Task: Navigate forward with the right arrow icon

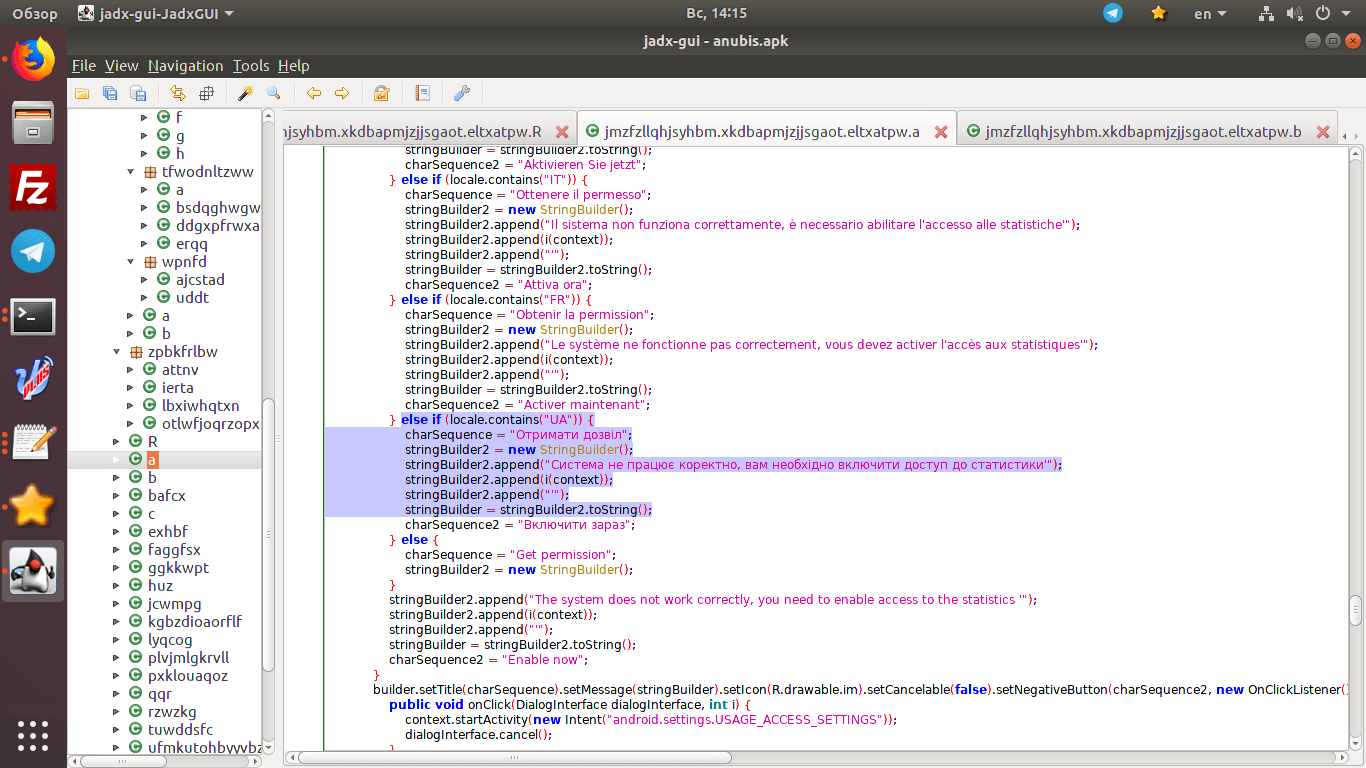Action: 342,93
